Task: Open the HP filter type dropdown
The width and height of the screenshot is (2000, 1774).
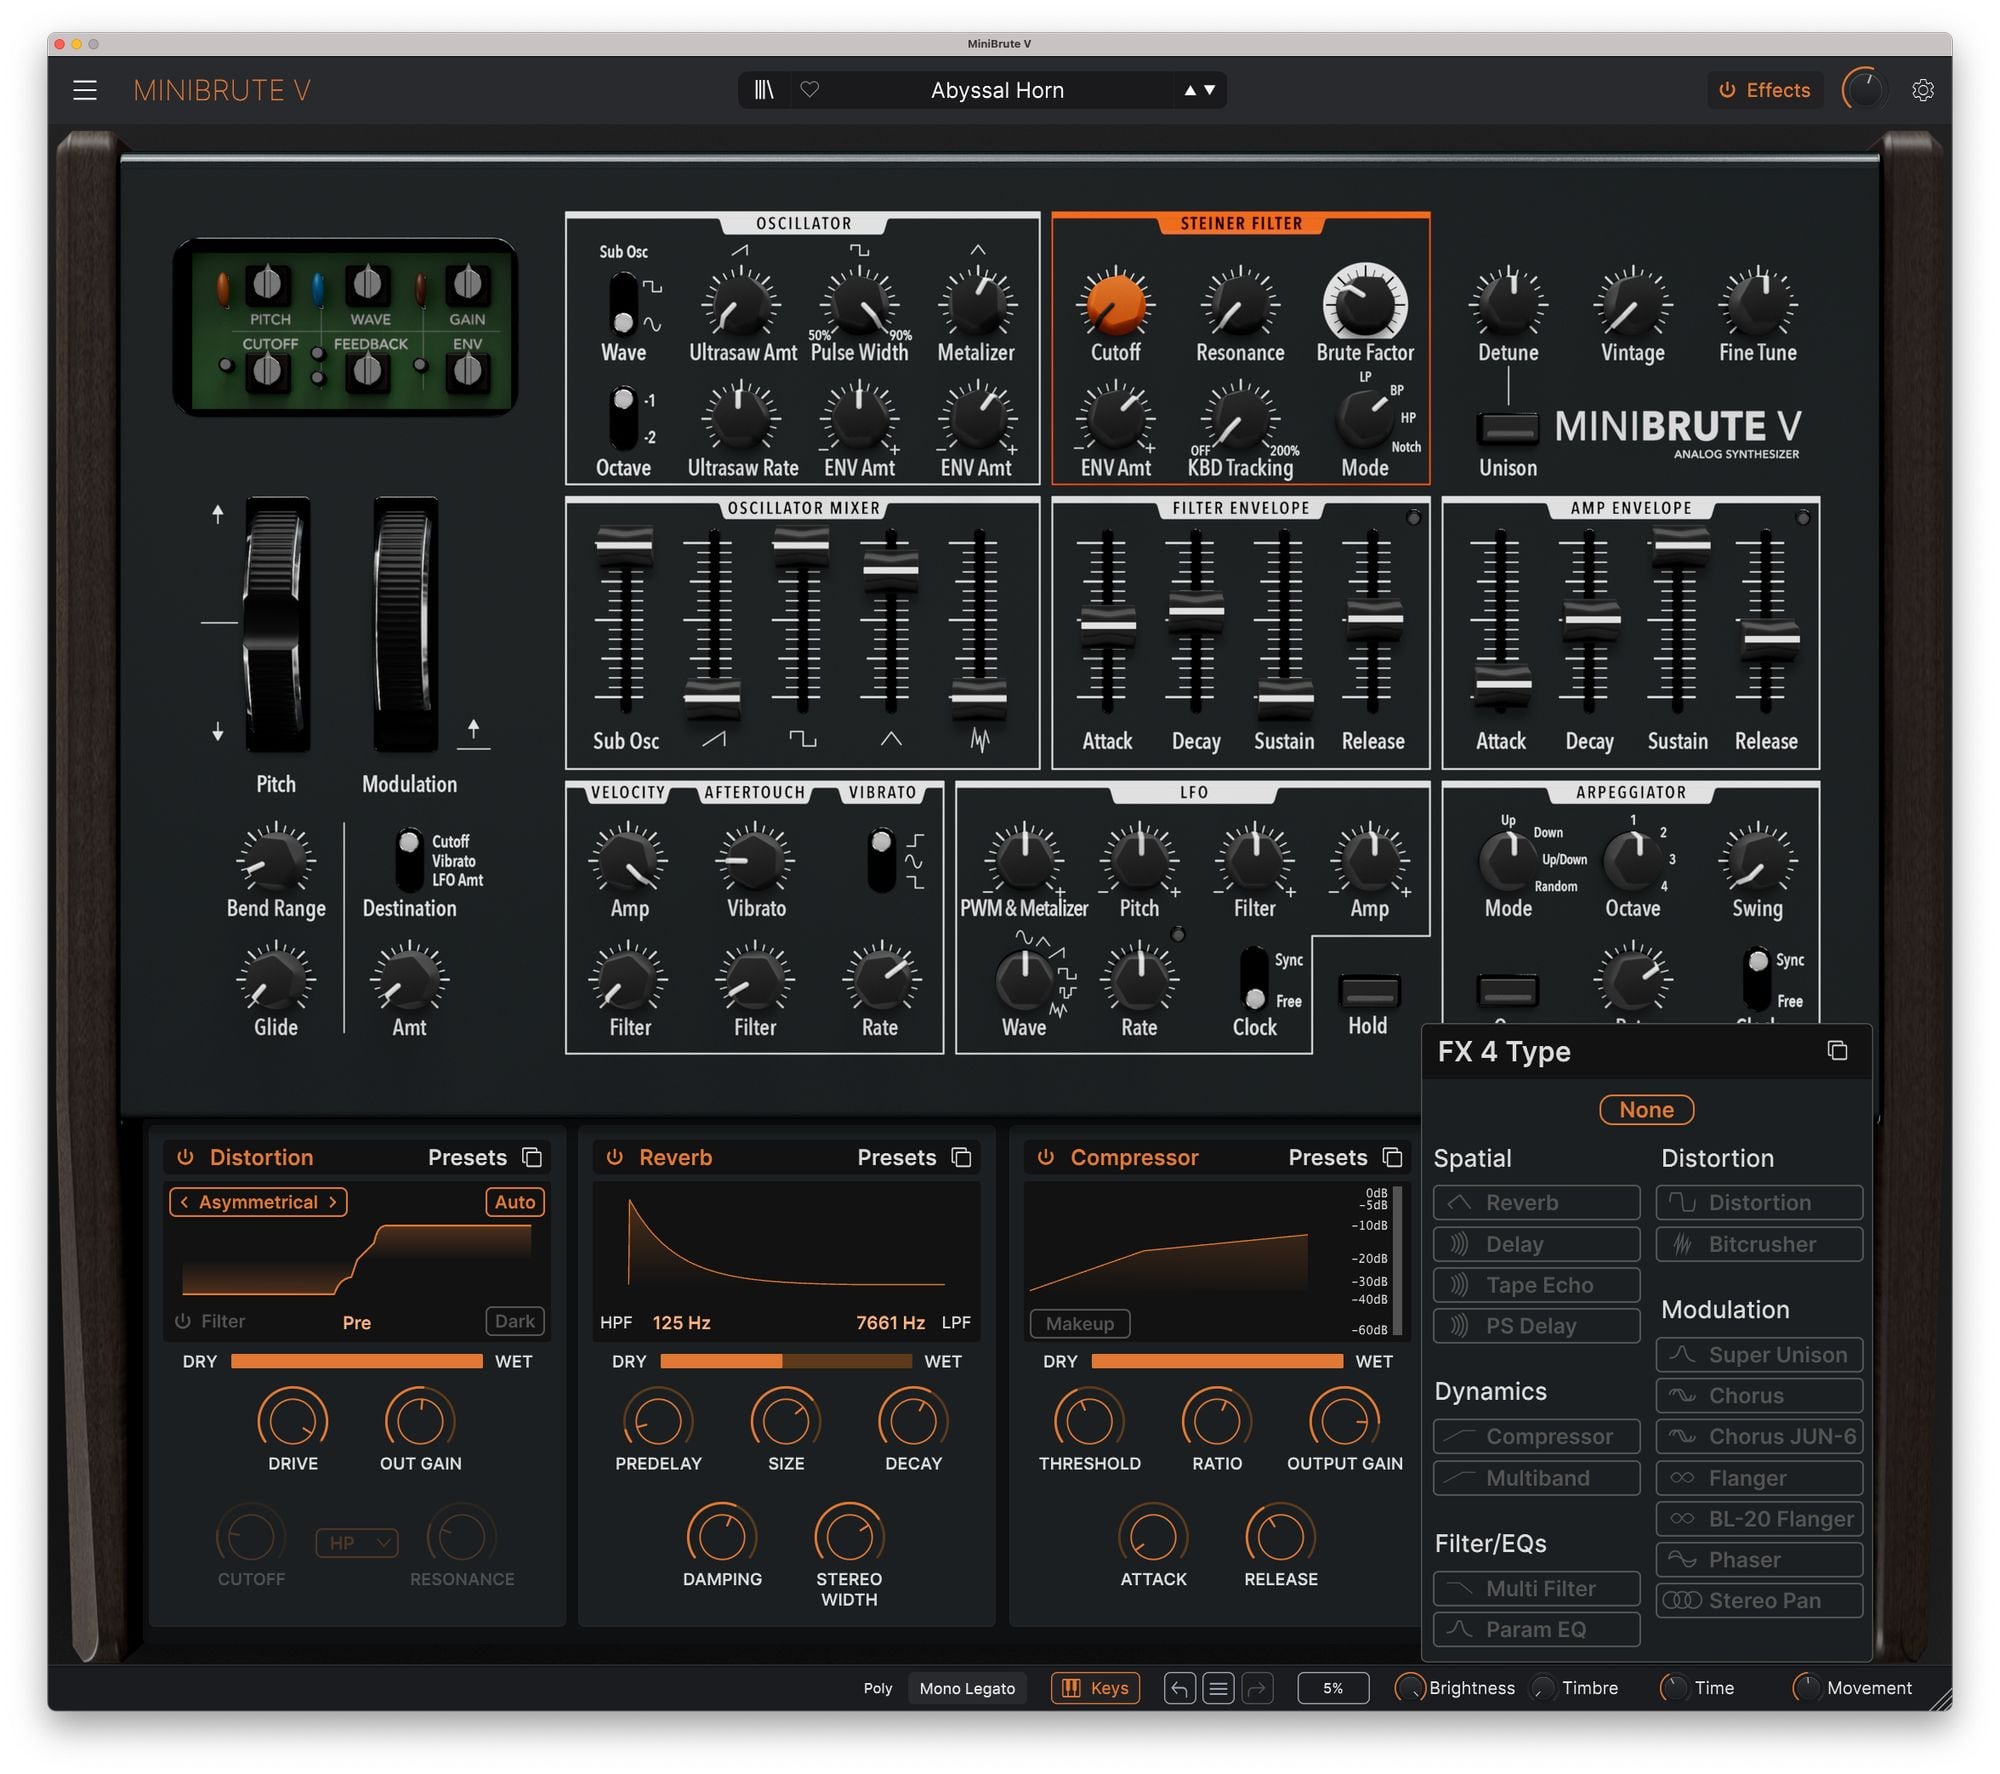Action: 357,1543
